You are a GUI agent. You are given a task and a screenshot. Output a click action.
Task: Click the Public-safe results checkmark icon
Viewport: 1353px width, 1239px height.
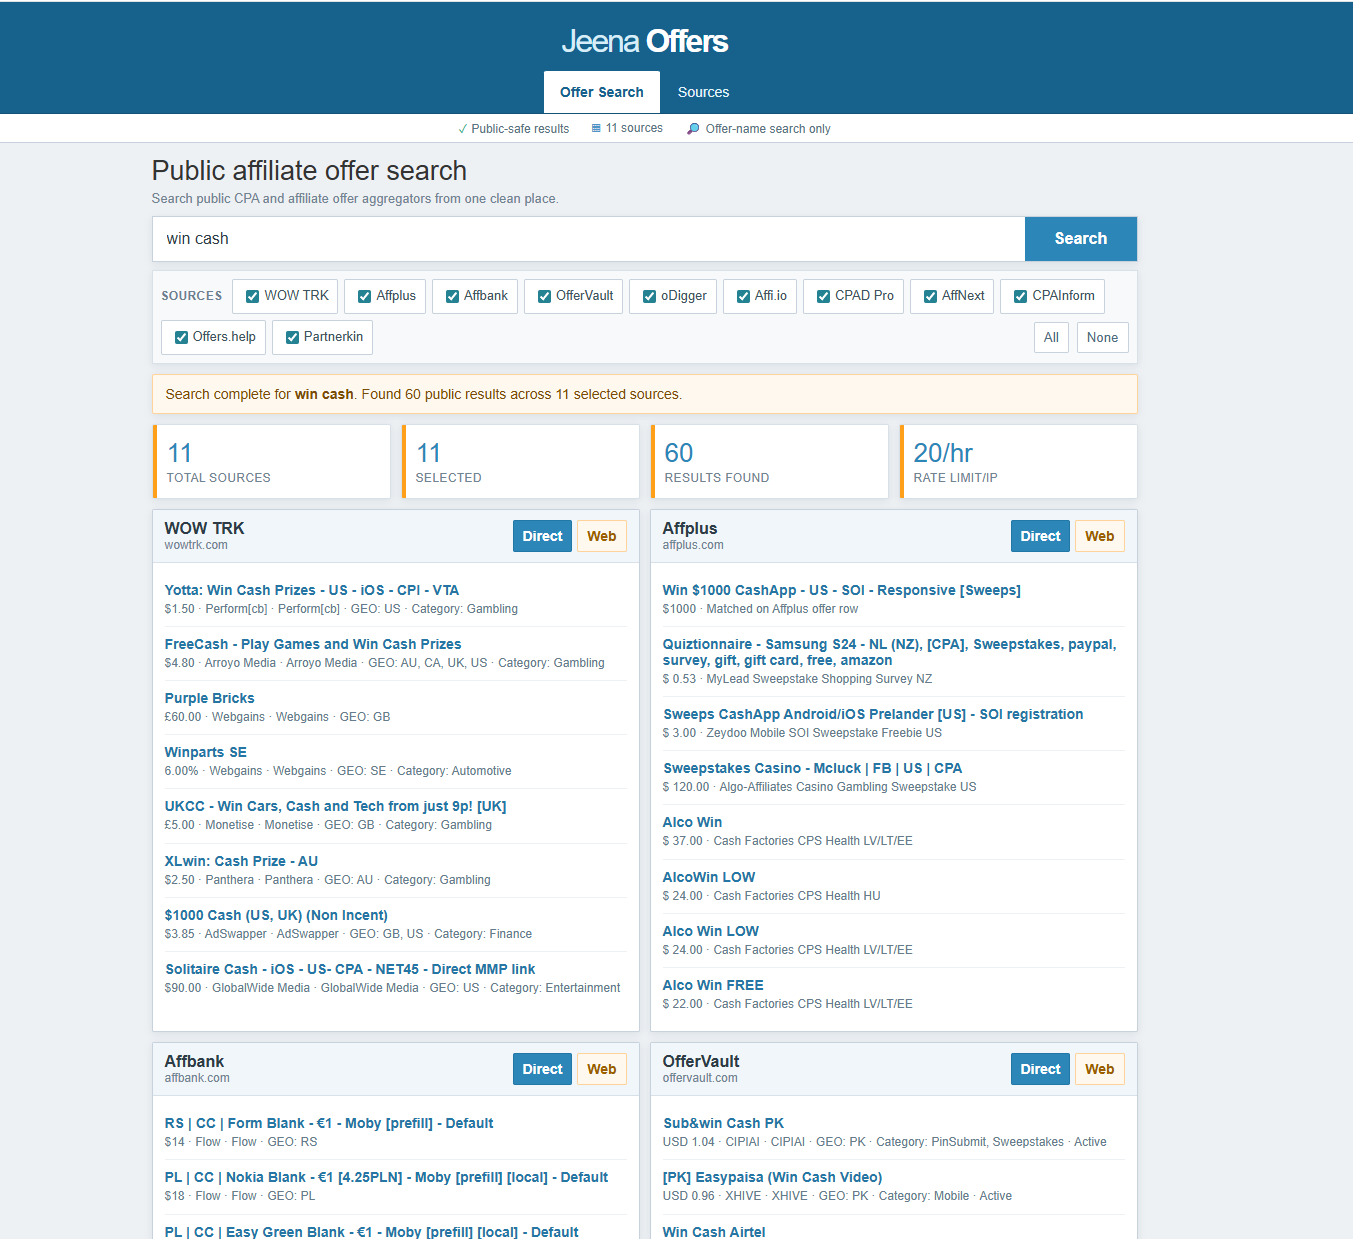coord(462,129)
